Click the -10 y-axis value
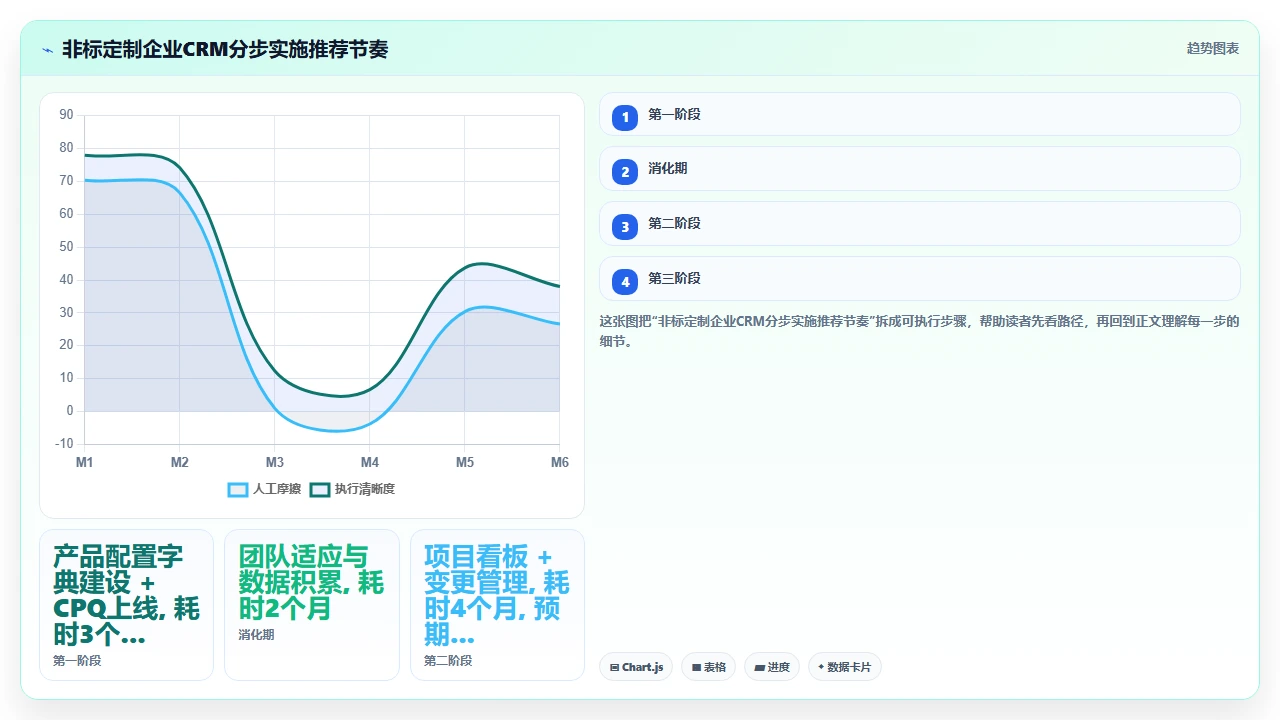The image size is (1280, 720). coord(64,444)
